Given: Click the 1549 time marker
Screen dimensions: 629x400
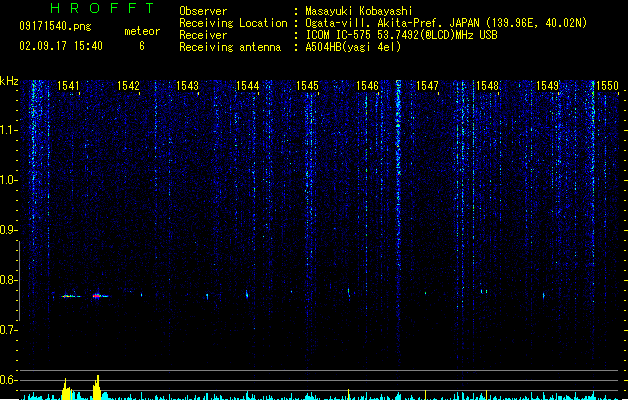Looking at the screenshot, I should (x=548, y=86).
